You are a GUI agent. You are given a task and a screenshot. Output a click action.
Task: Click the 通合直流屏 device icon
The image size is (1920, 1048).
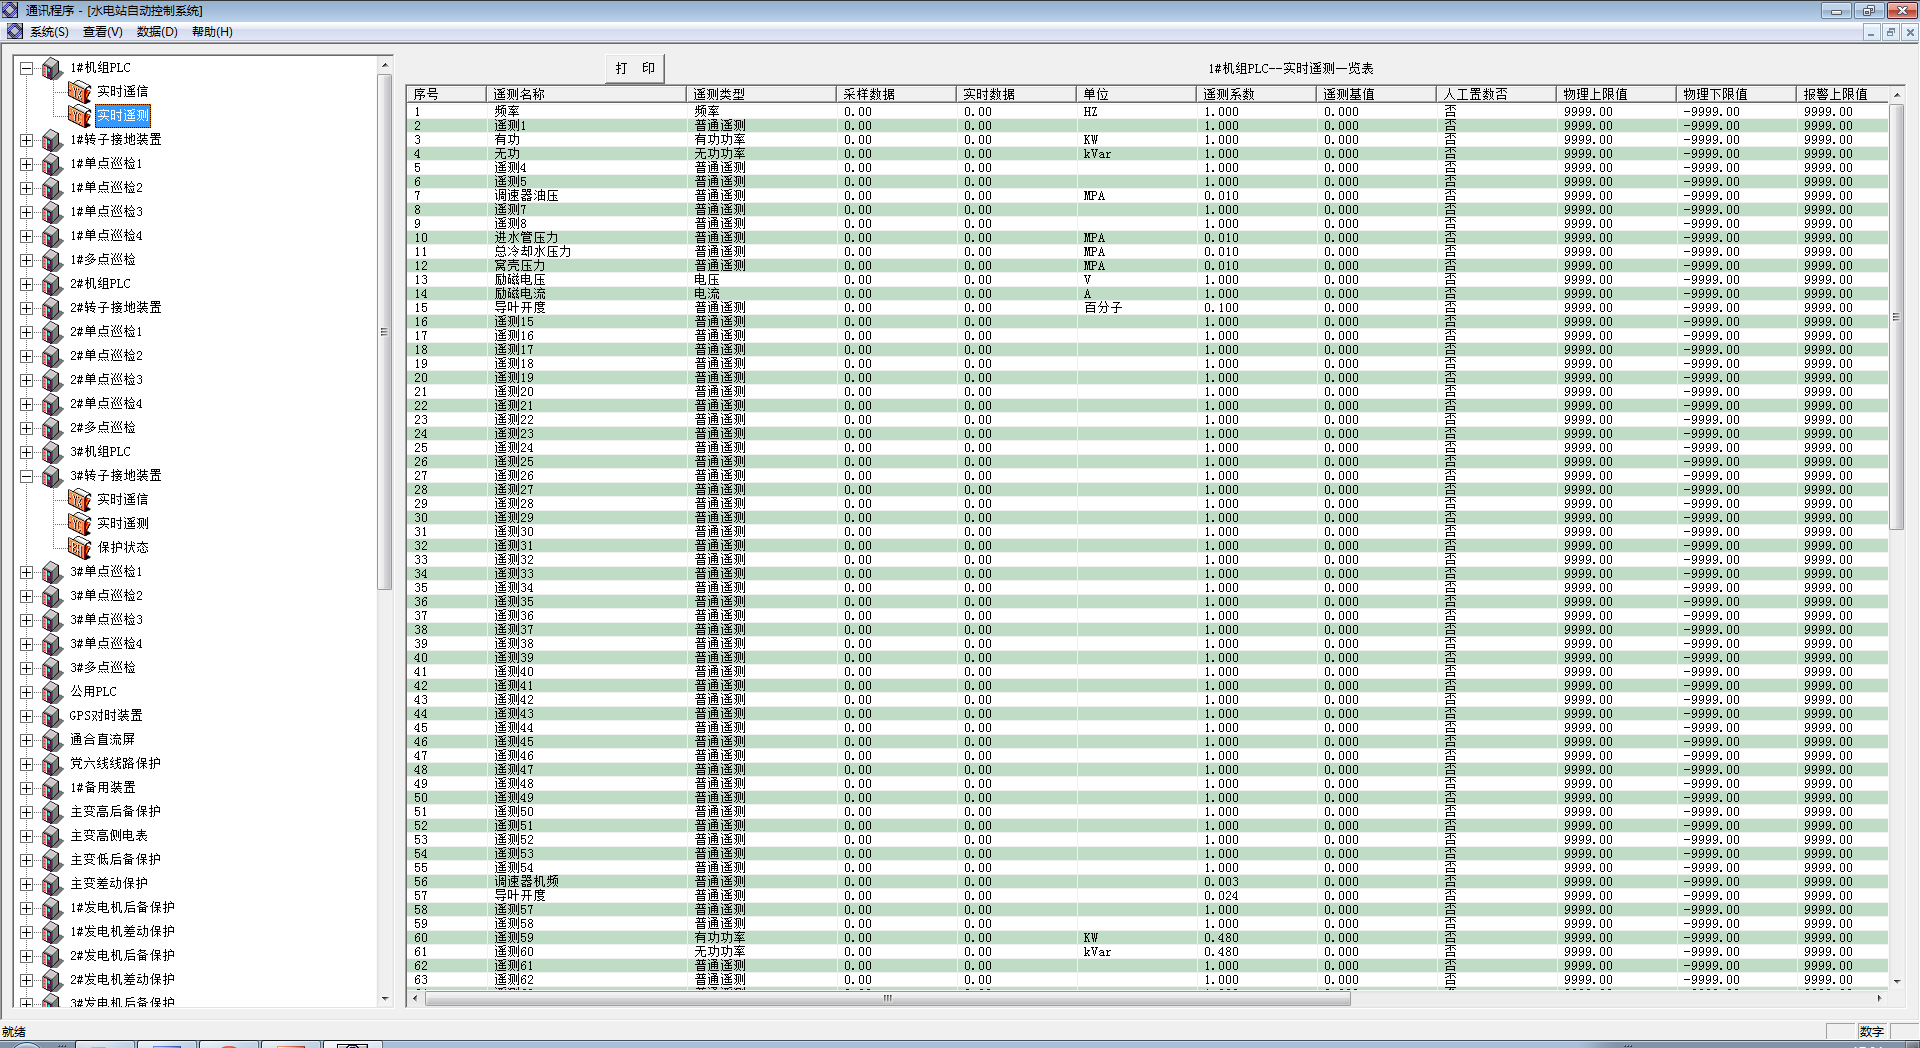click(52, 740)
